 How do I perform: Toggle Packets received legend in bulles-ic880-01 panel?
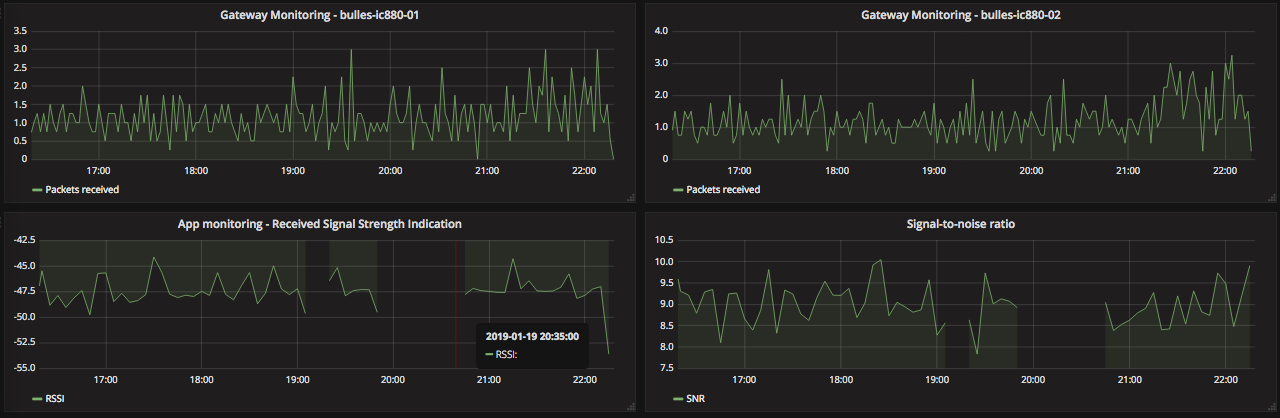point(82,189)
